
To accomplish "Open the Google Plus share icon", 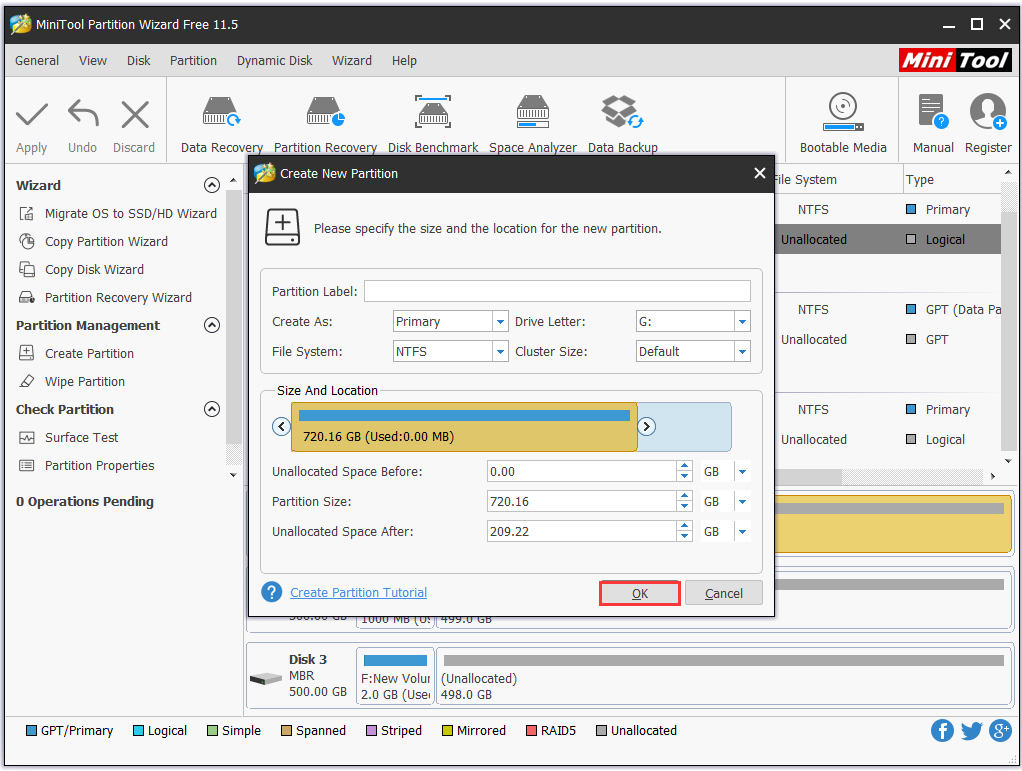I will (1000, 731).
